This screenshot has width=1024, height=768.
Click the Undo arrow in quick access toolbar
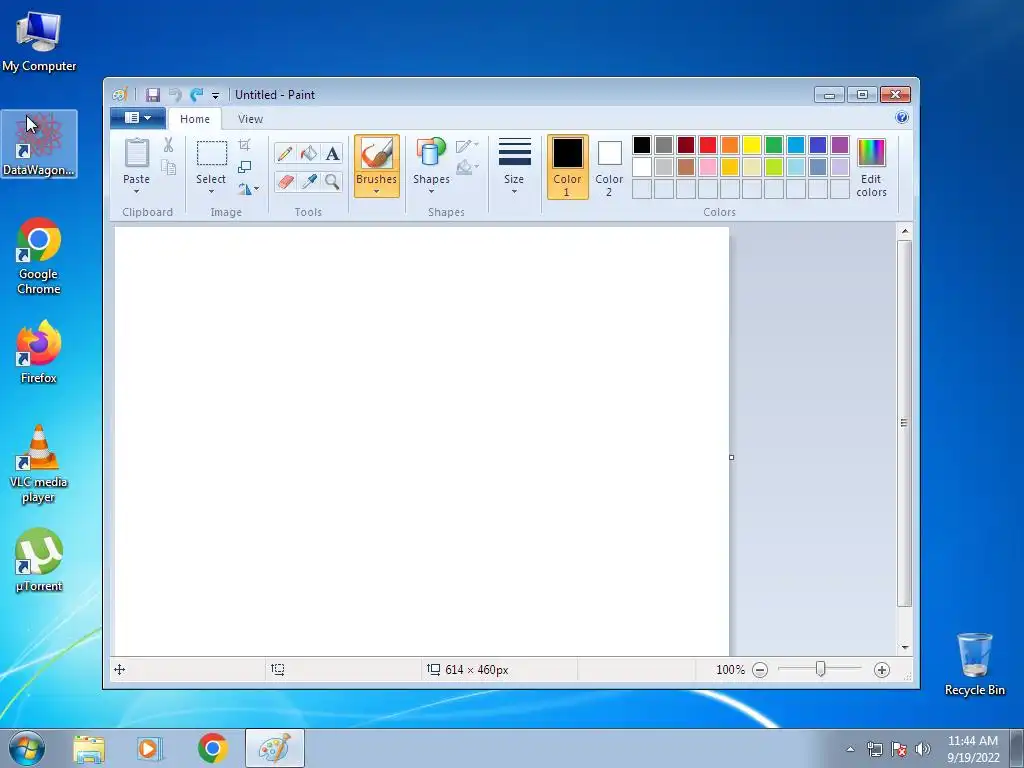click(x=175, y=95)
